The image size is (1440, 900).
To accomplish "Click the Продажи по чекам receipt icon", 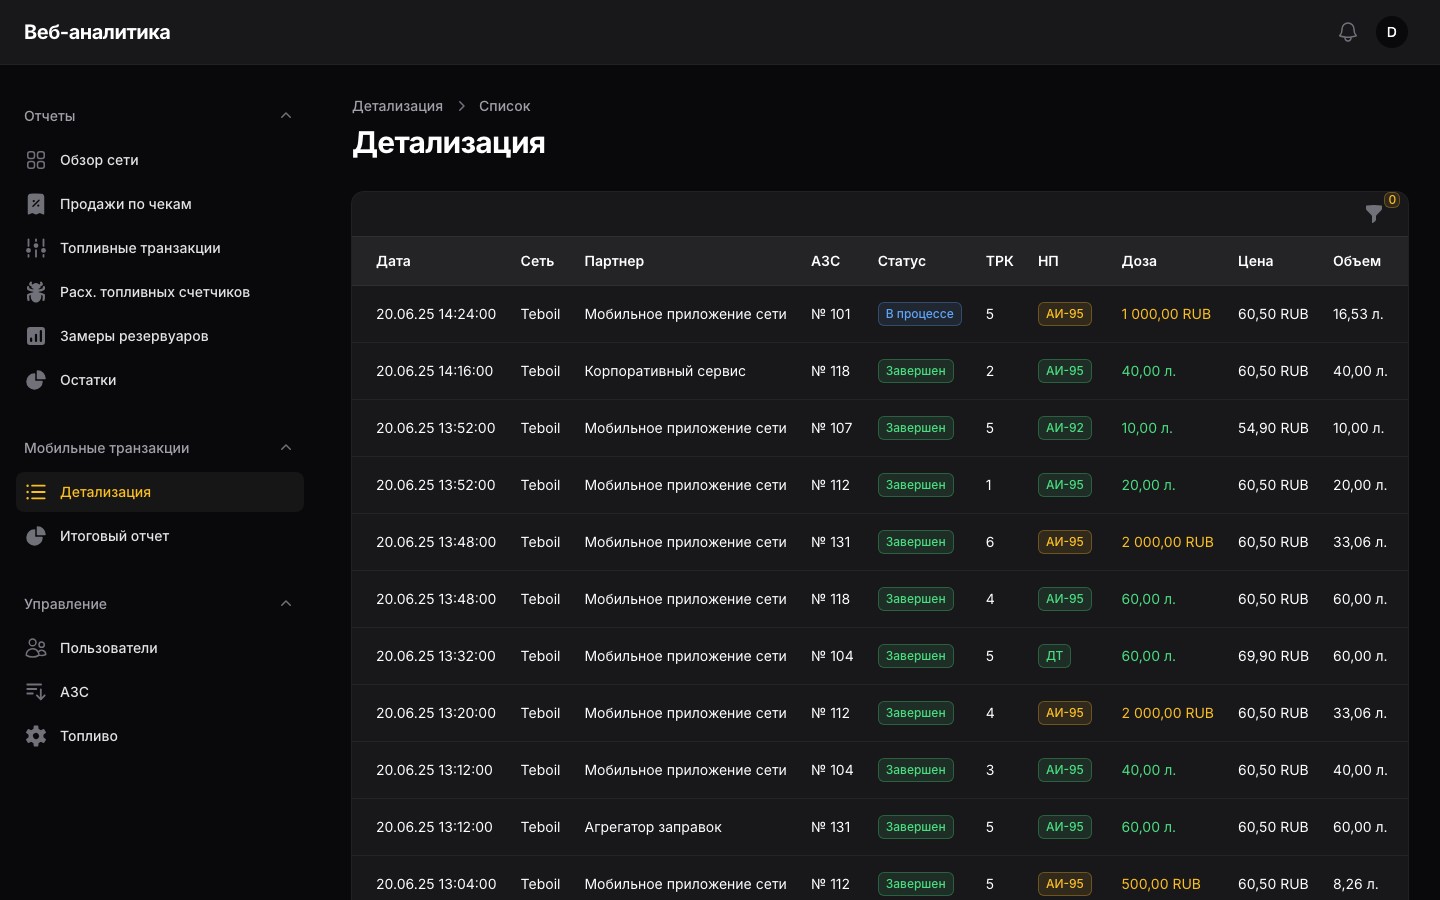I will point(36,204).
